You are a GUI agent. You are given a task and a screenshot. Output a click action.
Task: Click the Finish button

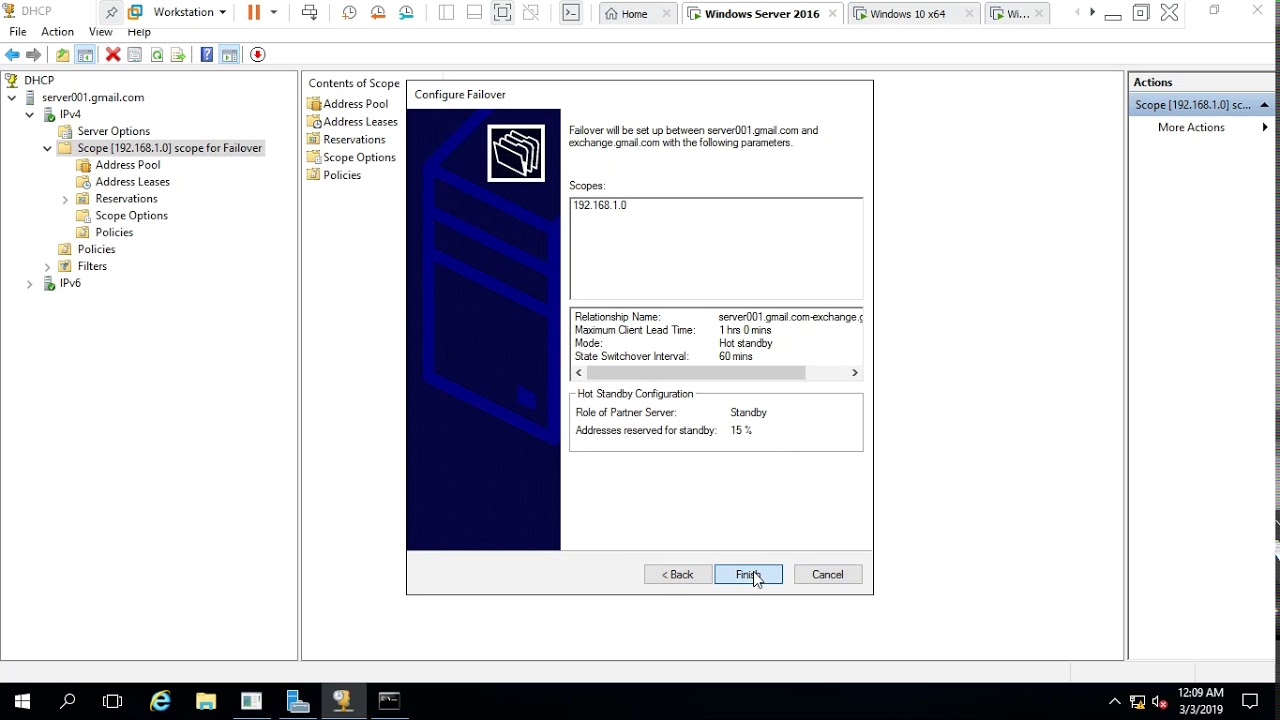tap(749, 575)
